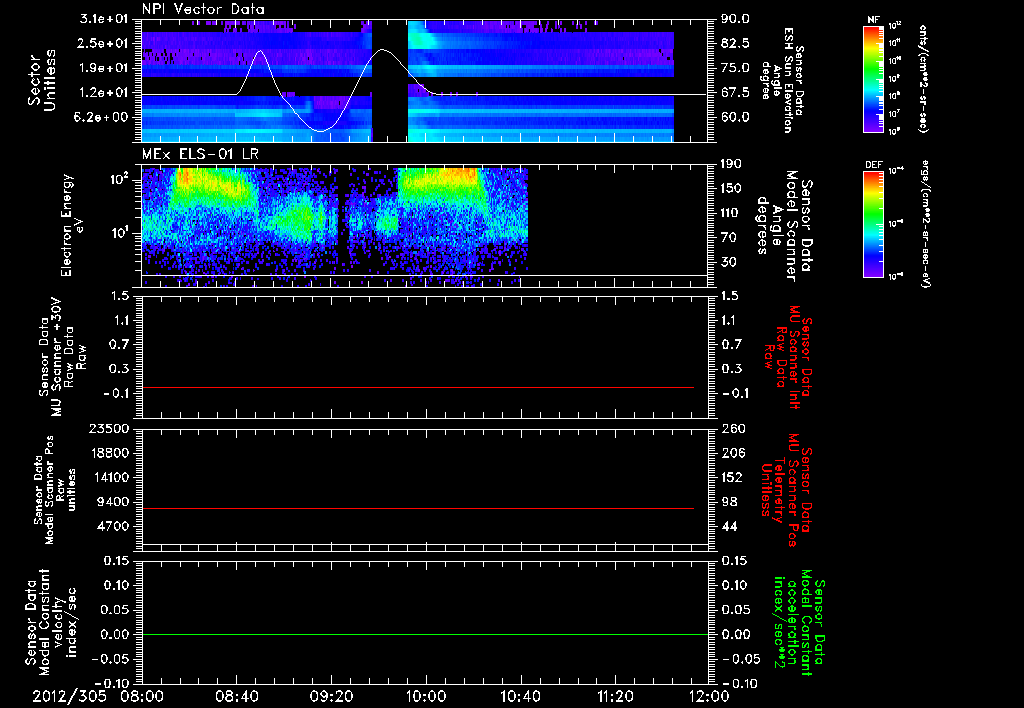Click the red MU Scanner +30V raw data line
1024x708 pixels.
(418, 387)
